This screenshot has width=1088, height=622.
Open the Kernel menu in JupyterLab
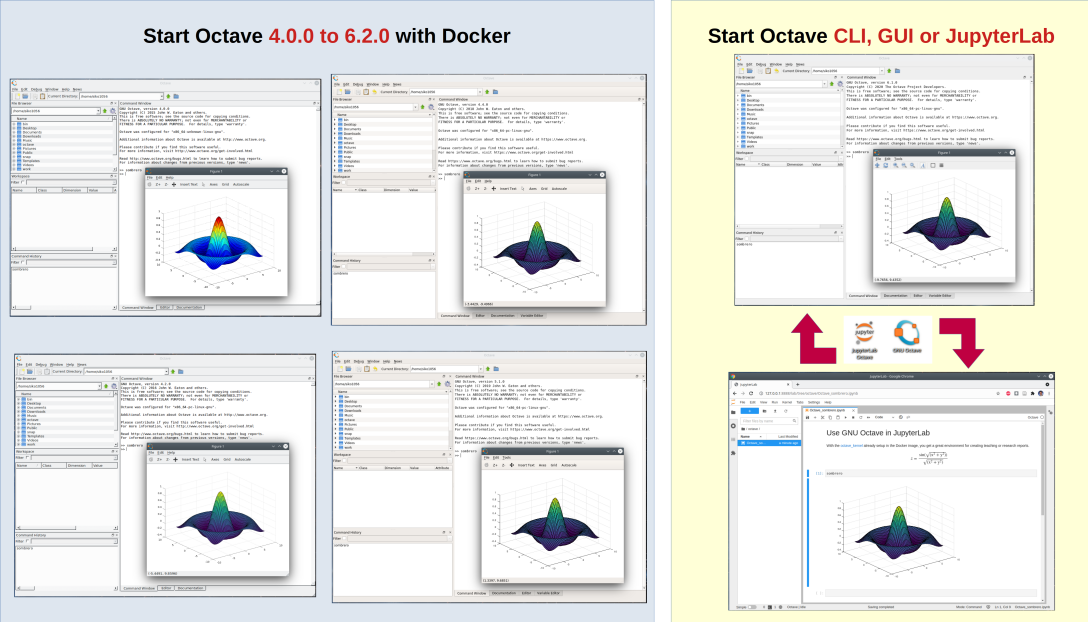pos(787,402)
